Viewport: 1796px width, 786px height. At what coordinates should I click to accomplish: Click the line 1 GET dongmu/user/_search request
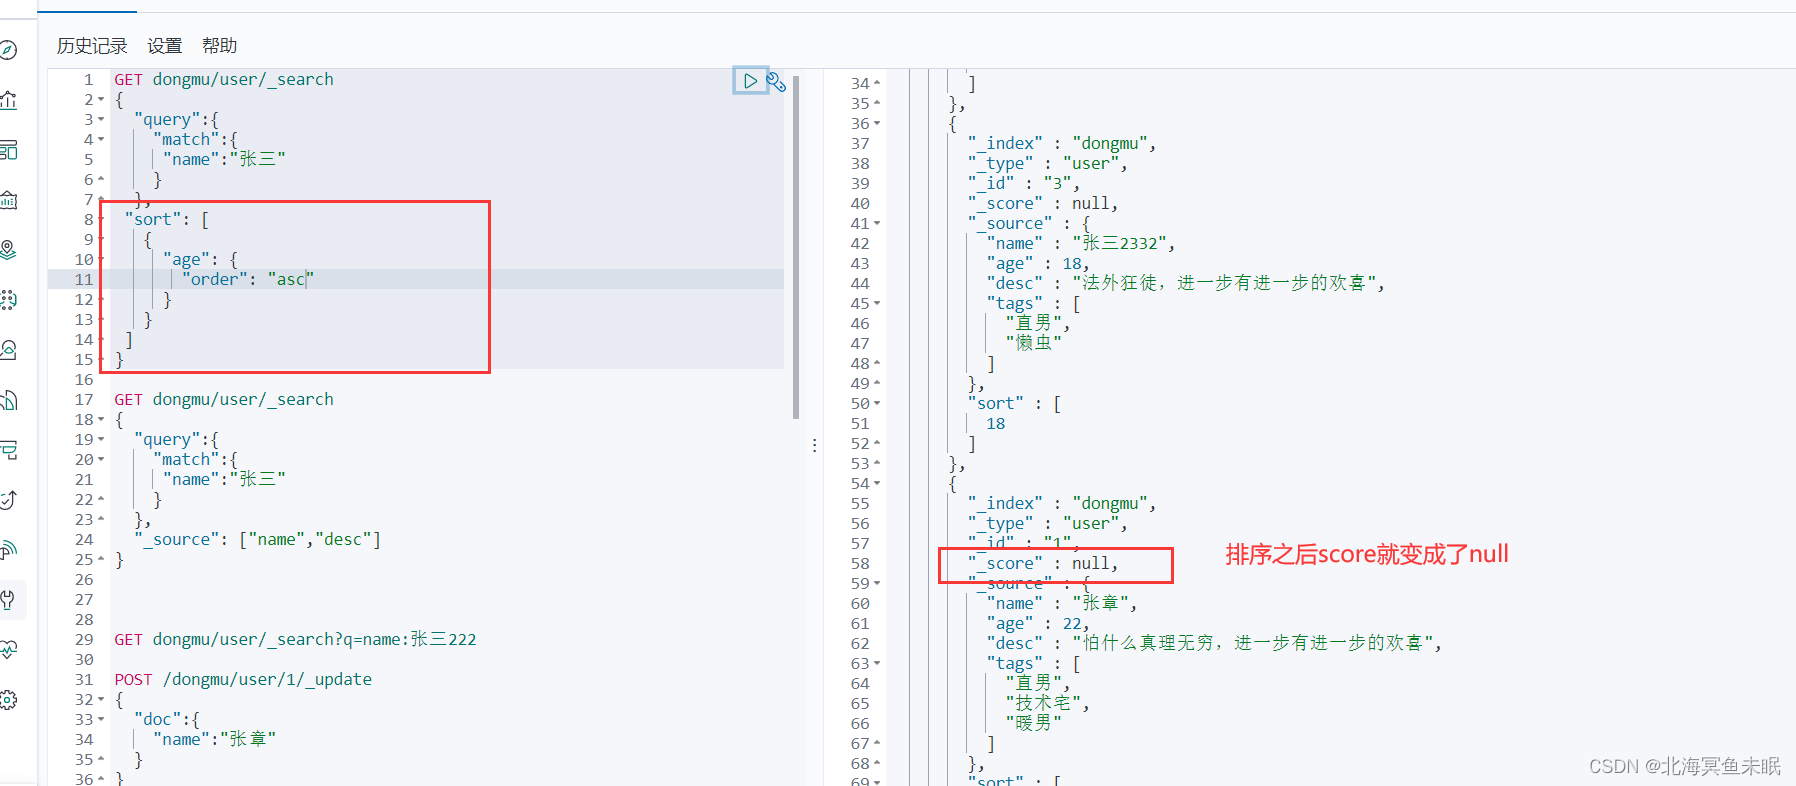tap(224, 80)
